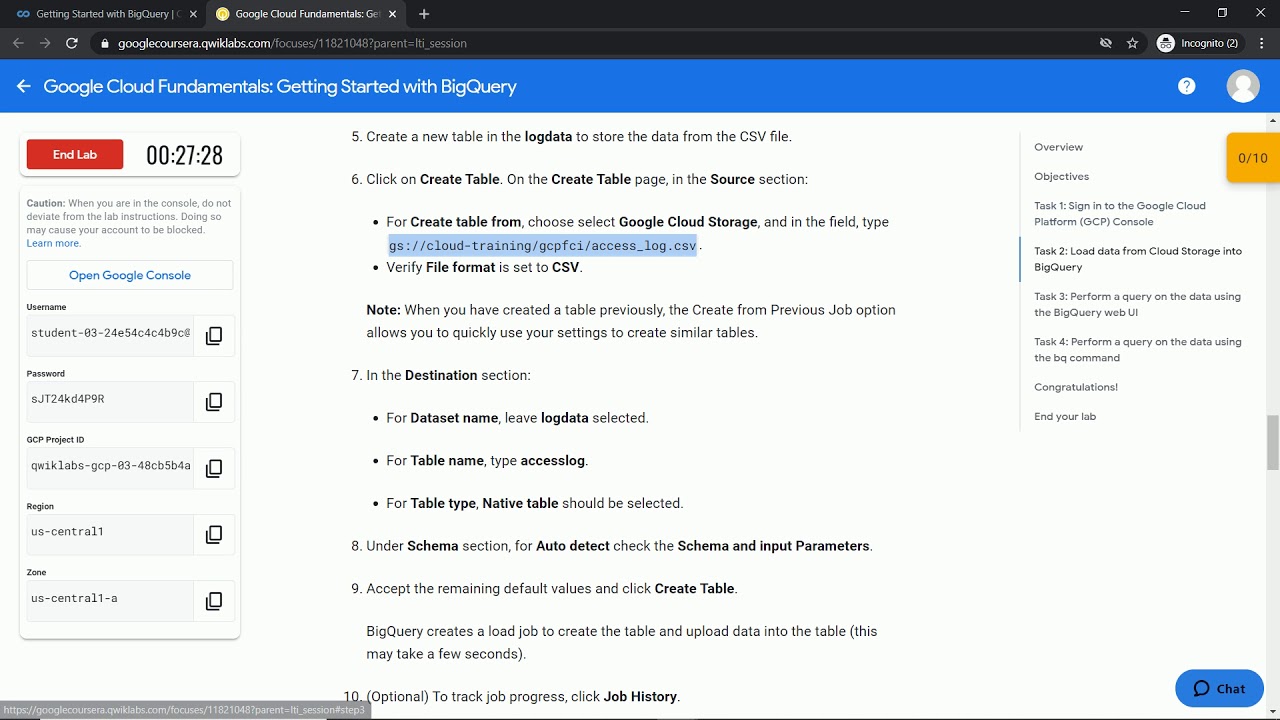Jump to Congratulations section
This screenshot has height=720, width=1280.
(x=1076, y=387)
